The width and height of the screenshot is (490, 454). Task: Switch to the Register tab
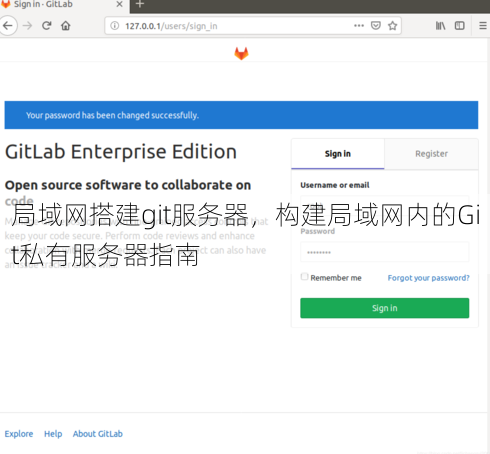tap(431, 154)
